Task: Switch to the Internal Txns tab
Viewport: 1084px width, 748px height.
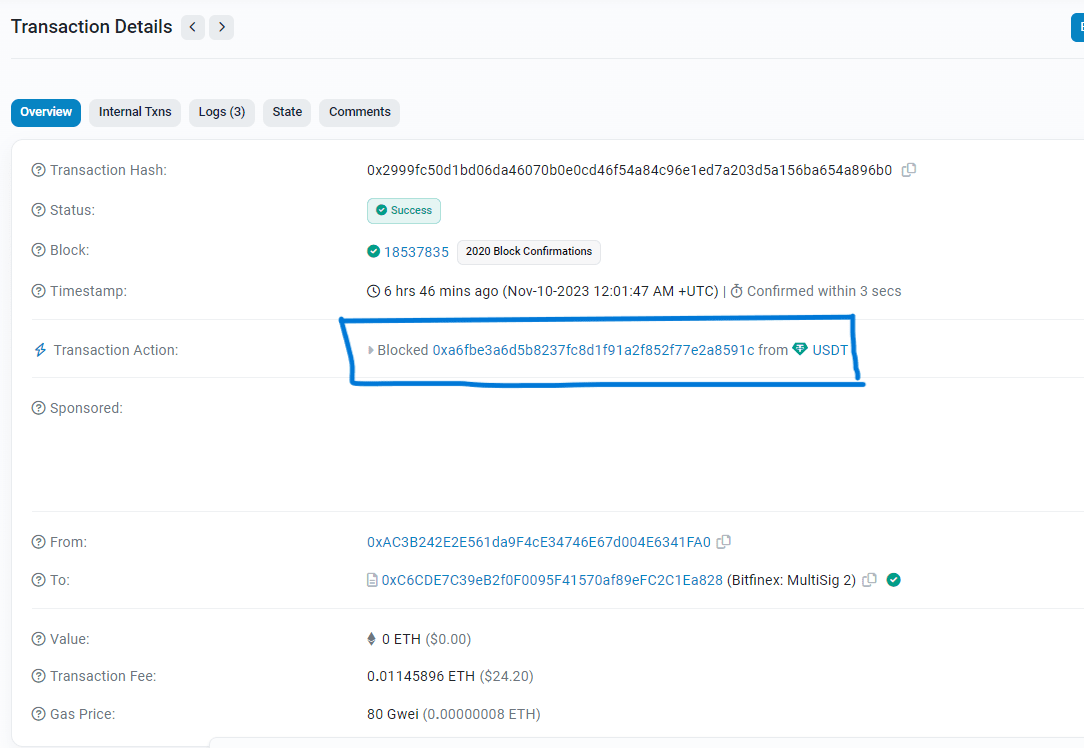Action: (x=134, y=112)
